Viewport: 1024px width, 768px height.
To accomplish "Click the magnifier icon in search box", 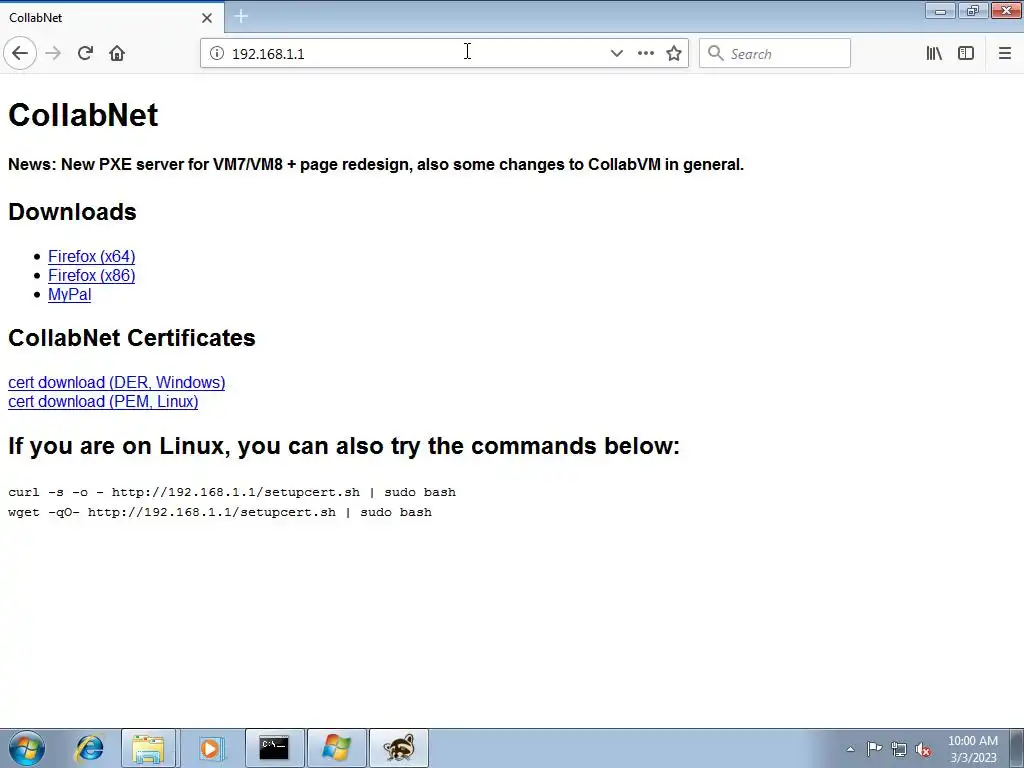I will tap(716, 54).
